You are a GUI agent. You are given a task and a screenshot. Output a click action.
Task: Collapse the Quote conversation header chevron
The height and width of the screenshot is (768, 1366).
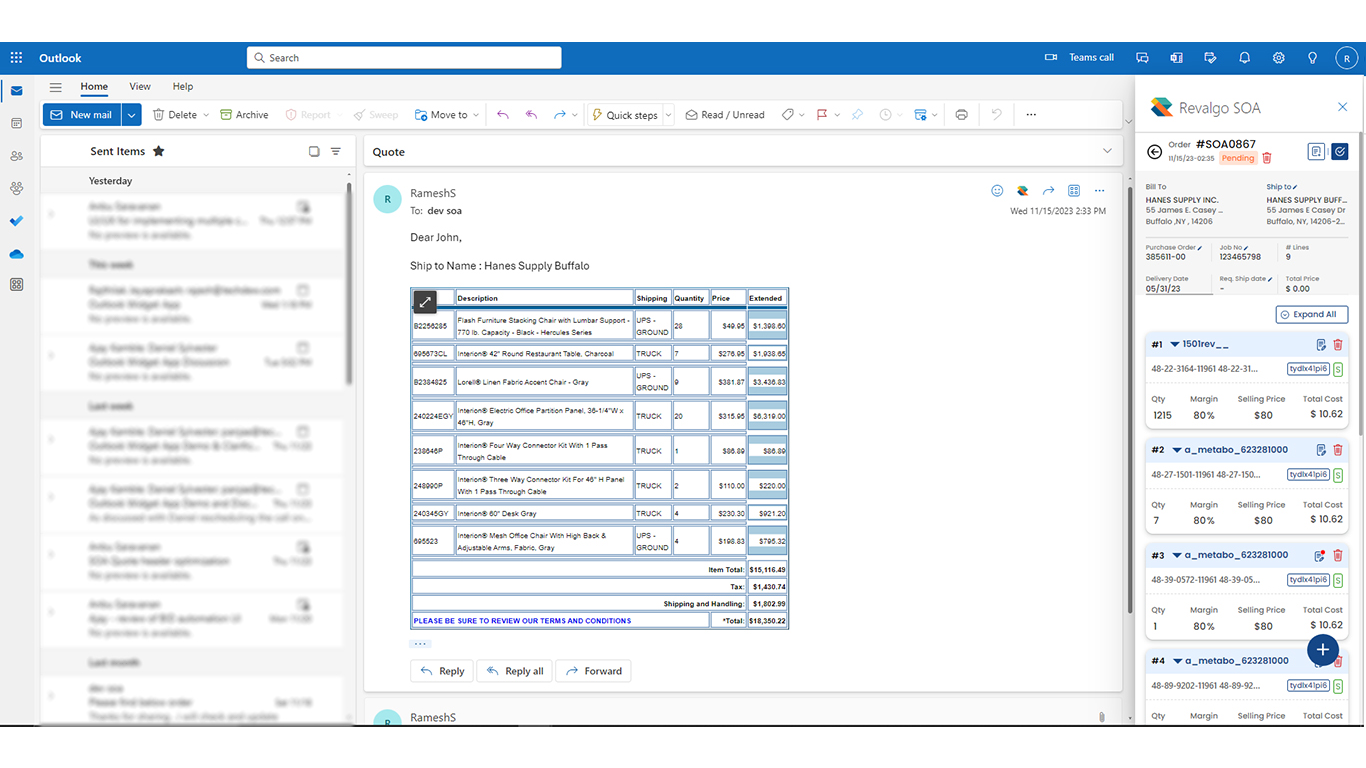1107,151
